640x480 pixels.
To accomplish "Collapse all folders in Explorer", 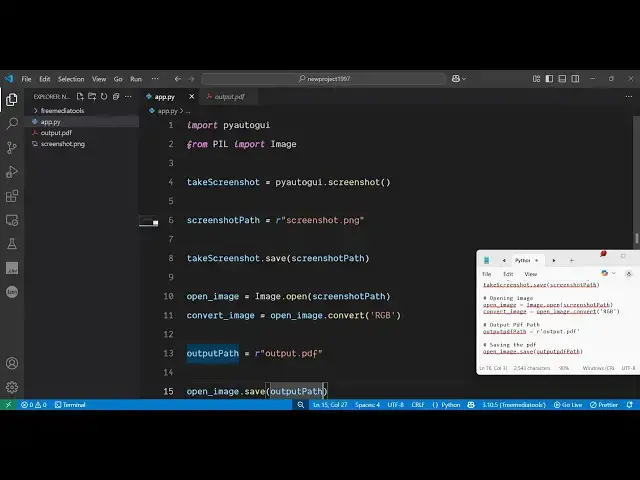I will 116,97.
